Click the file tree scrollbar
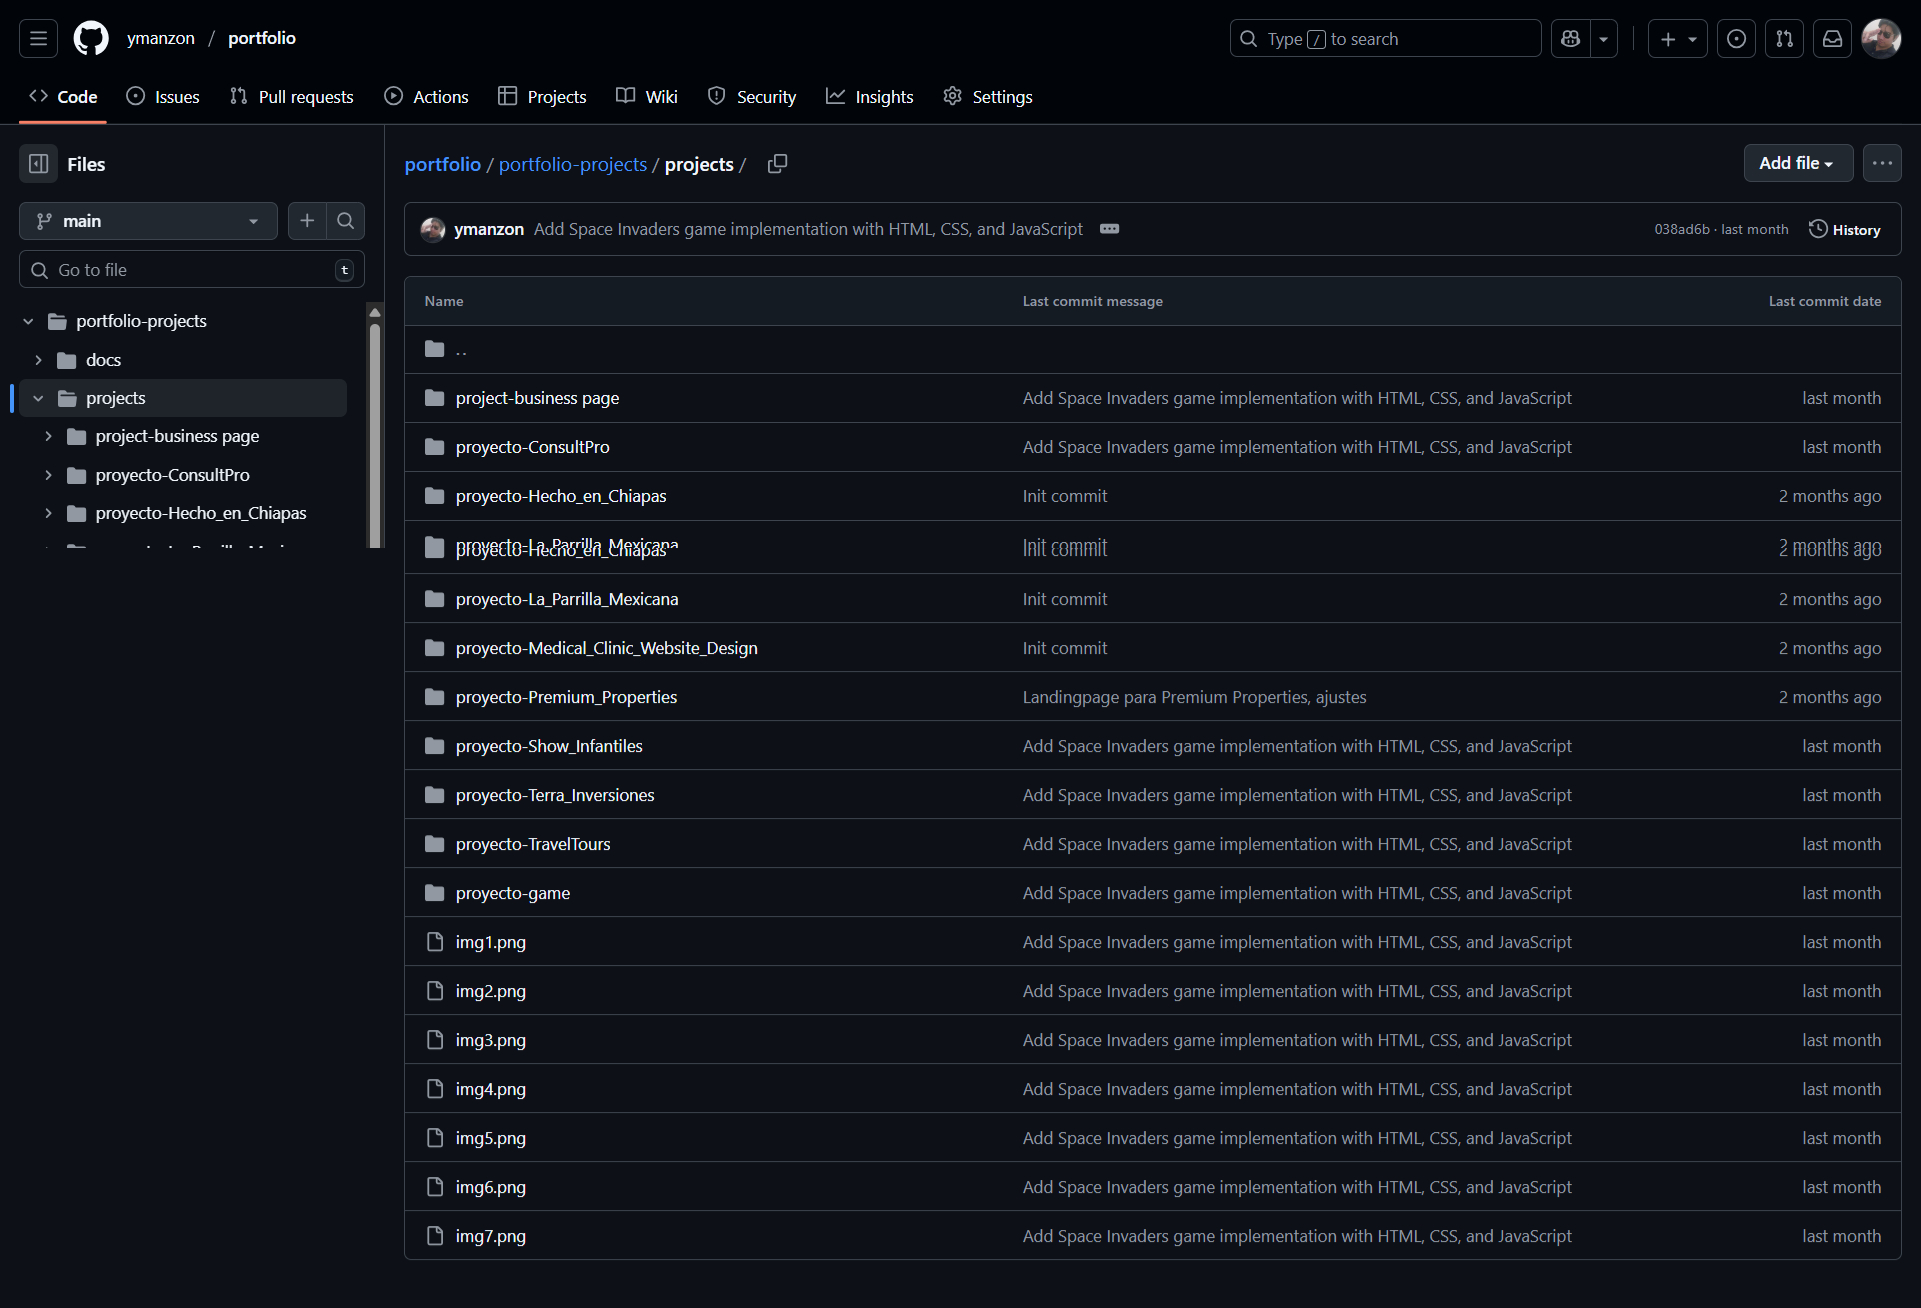 pyautogui.click(x=375, y=430)
